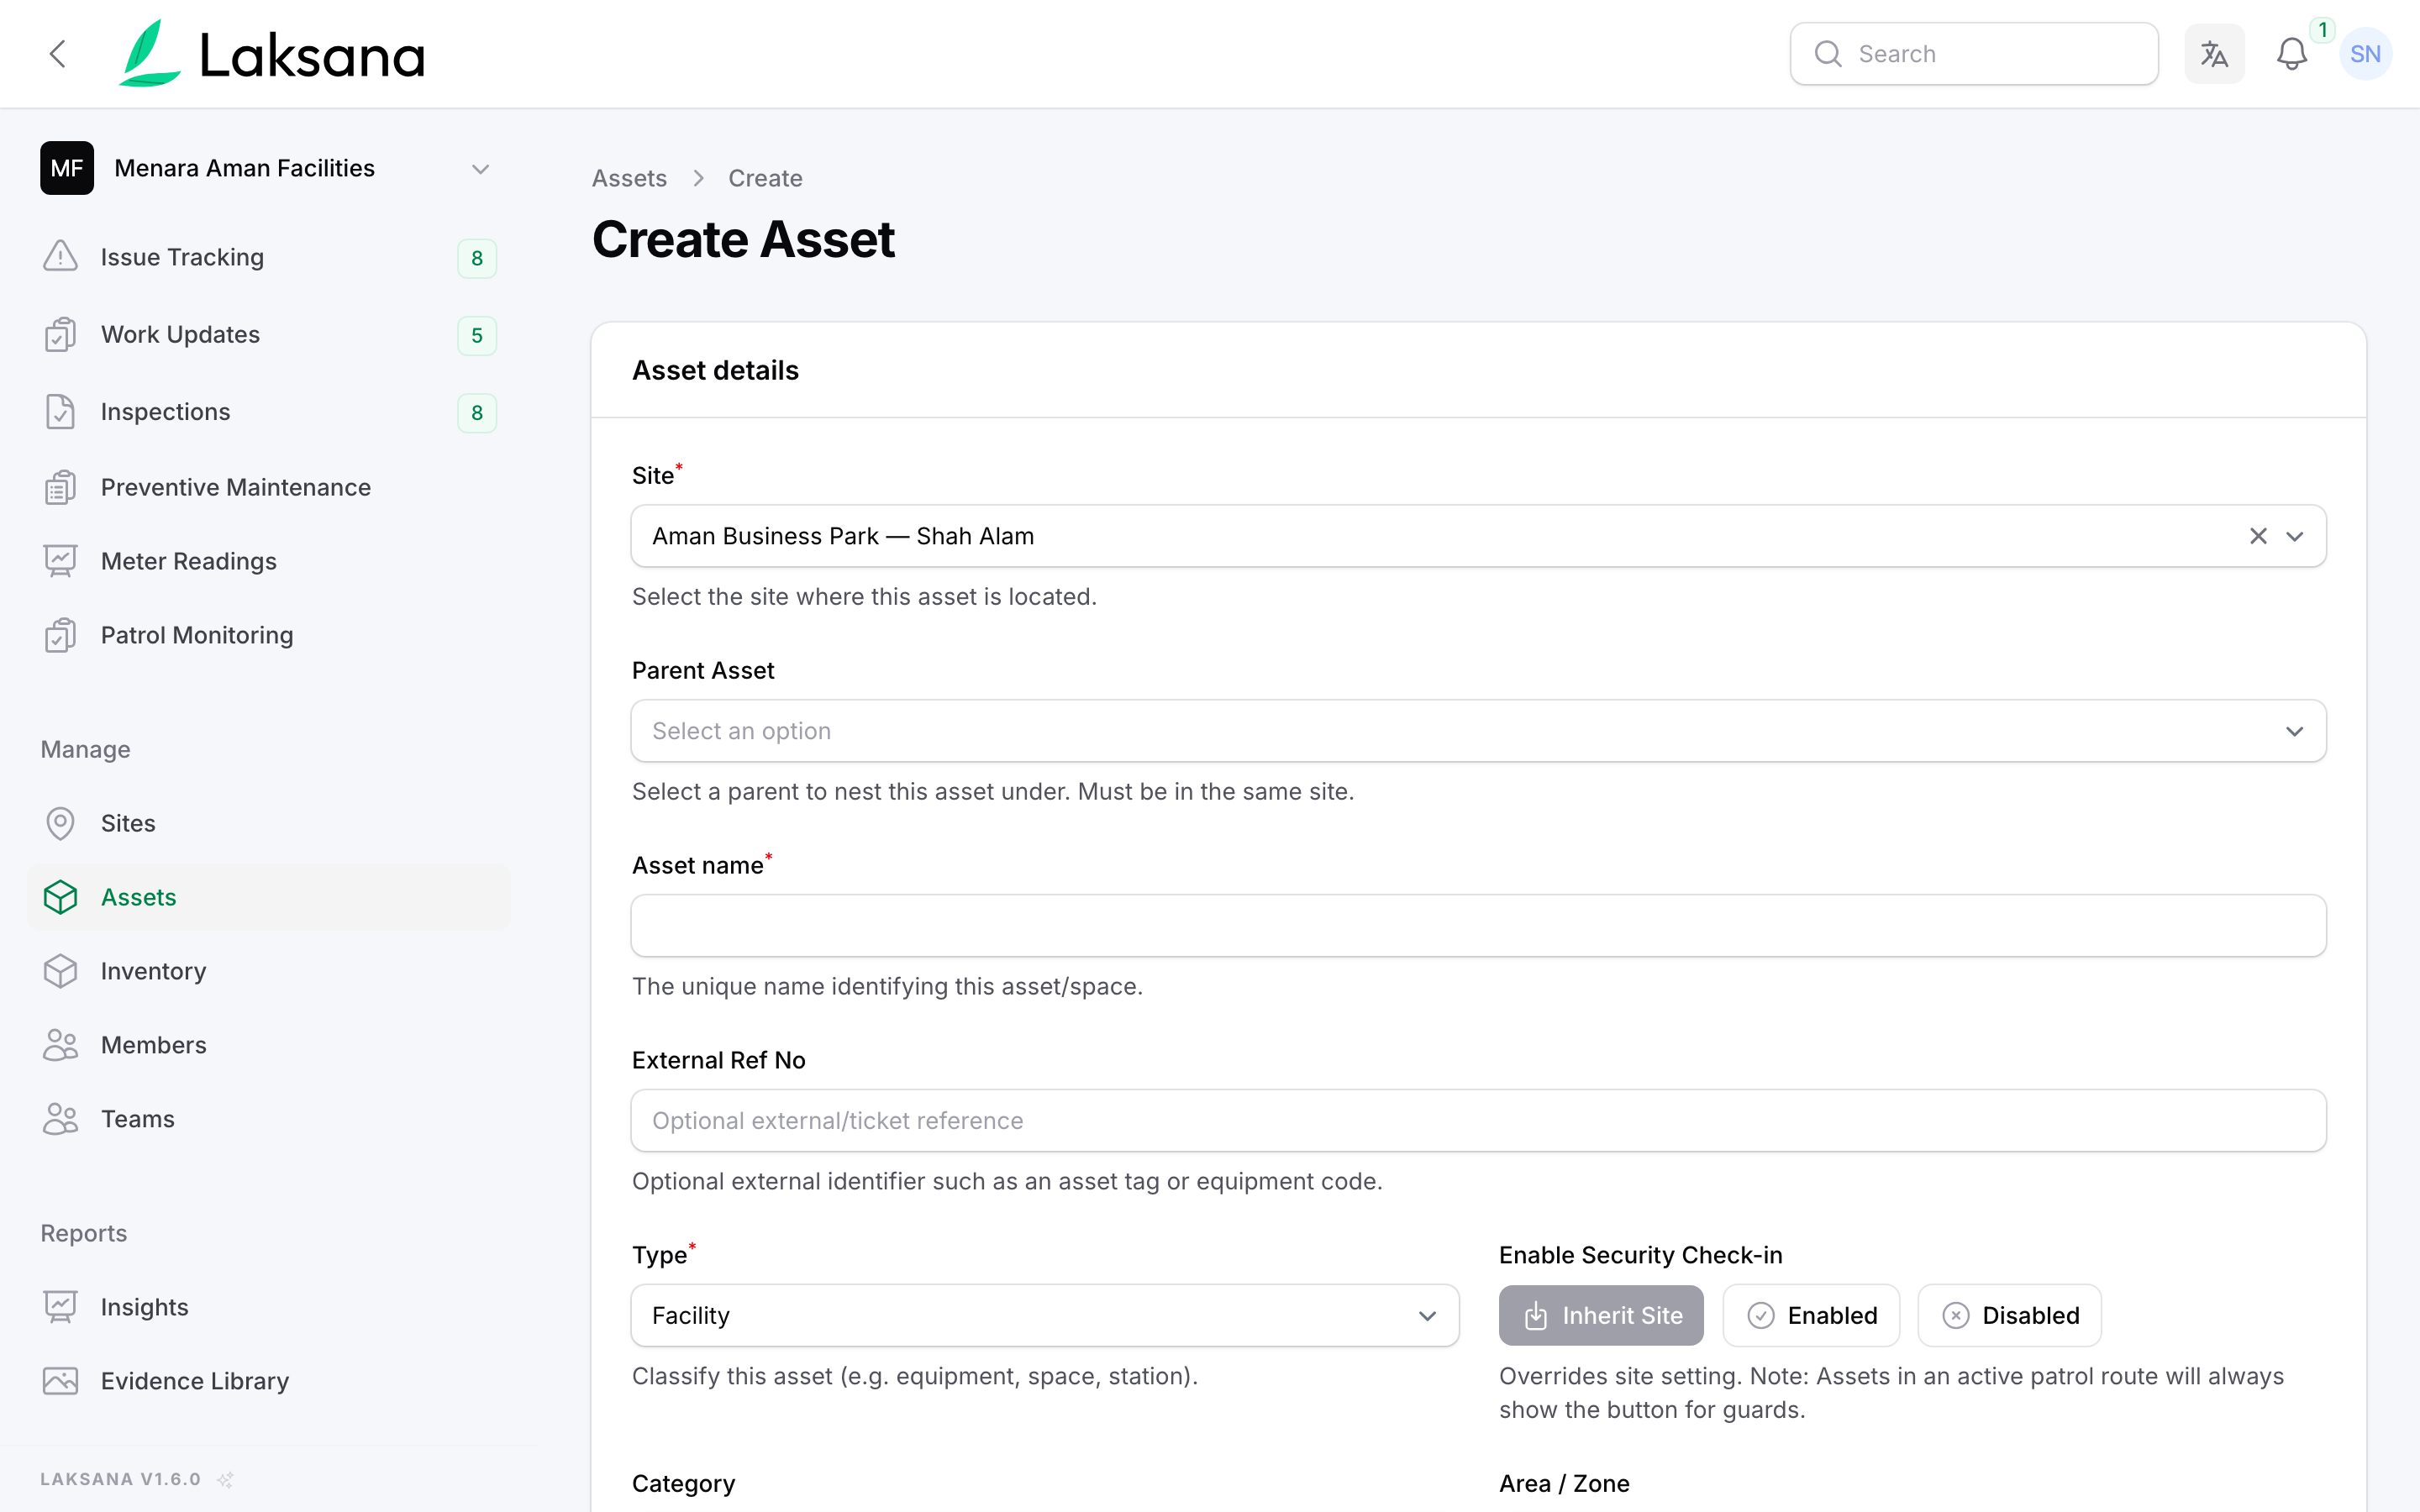Open the Type dropdown showing Facility

[x=1045, y=1315]
